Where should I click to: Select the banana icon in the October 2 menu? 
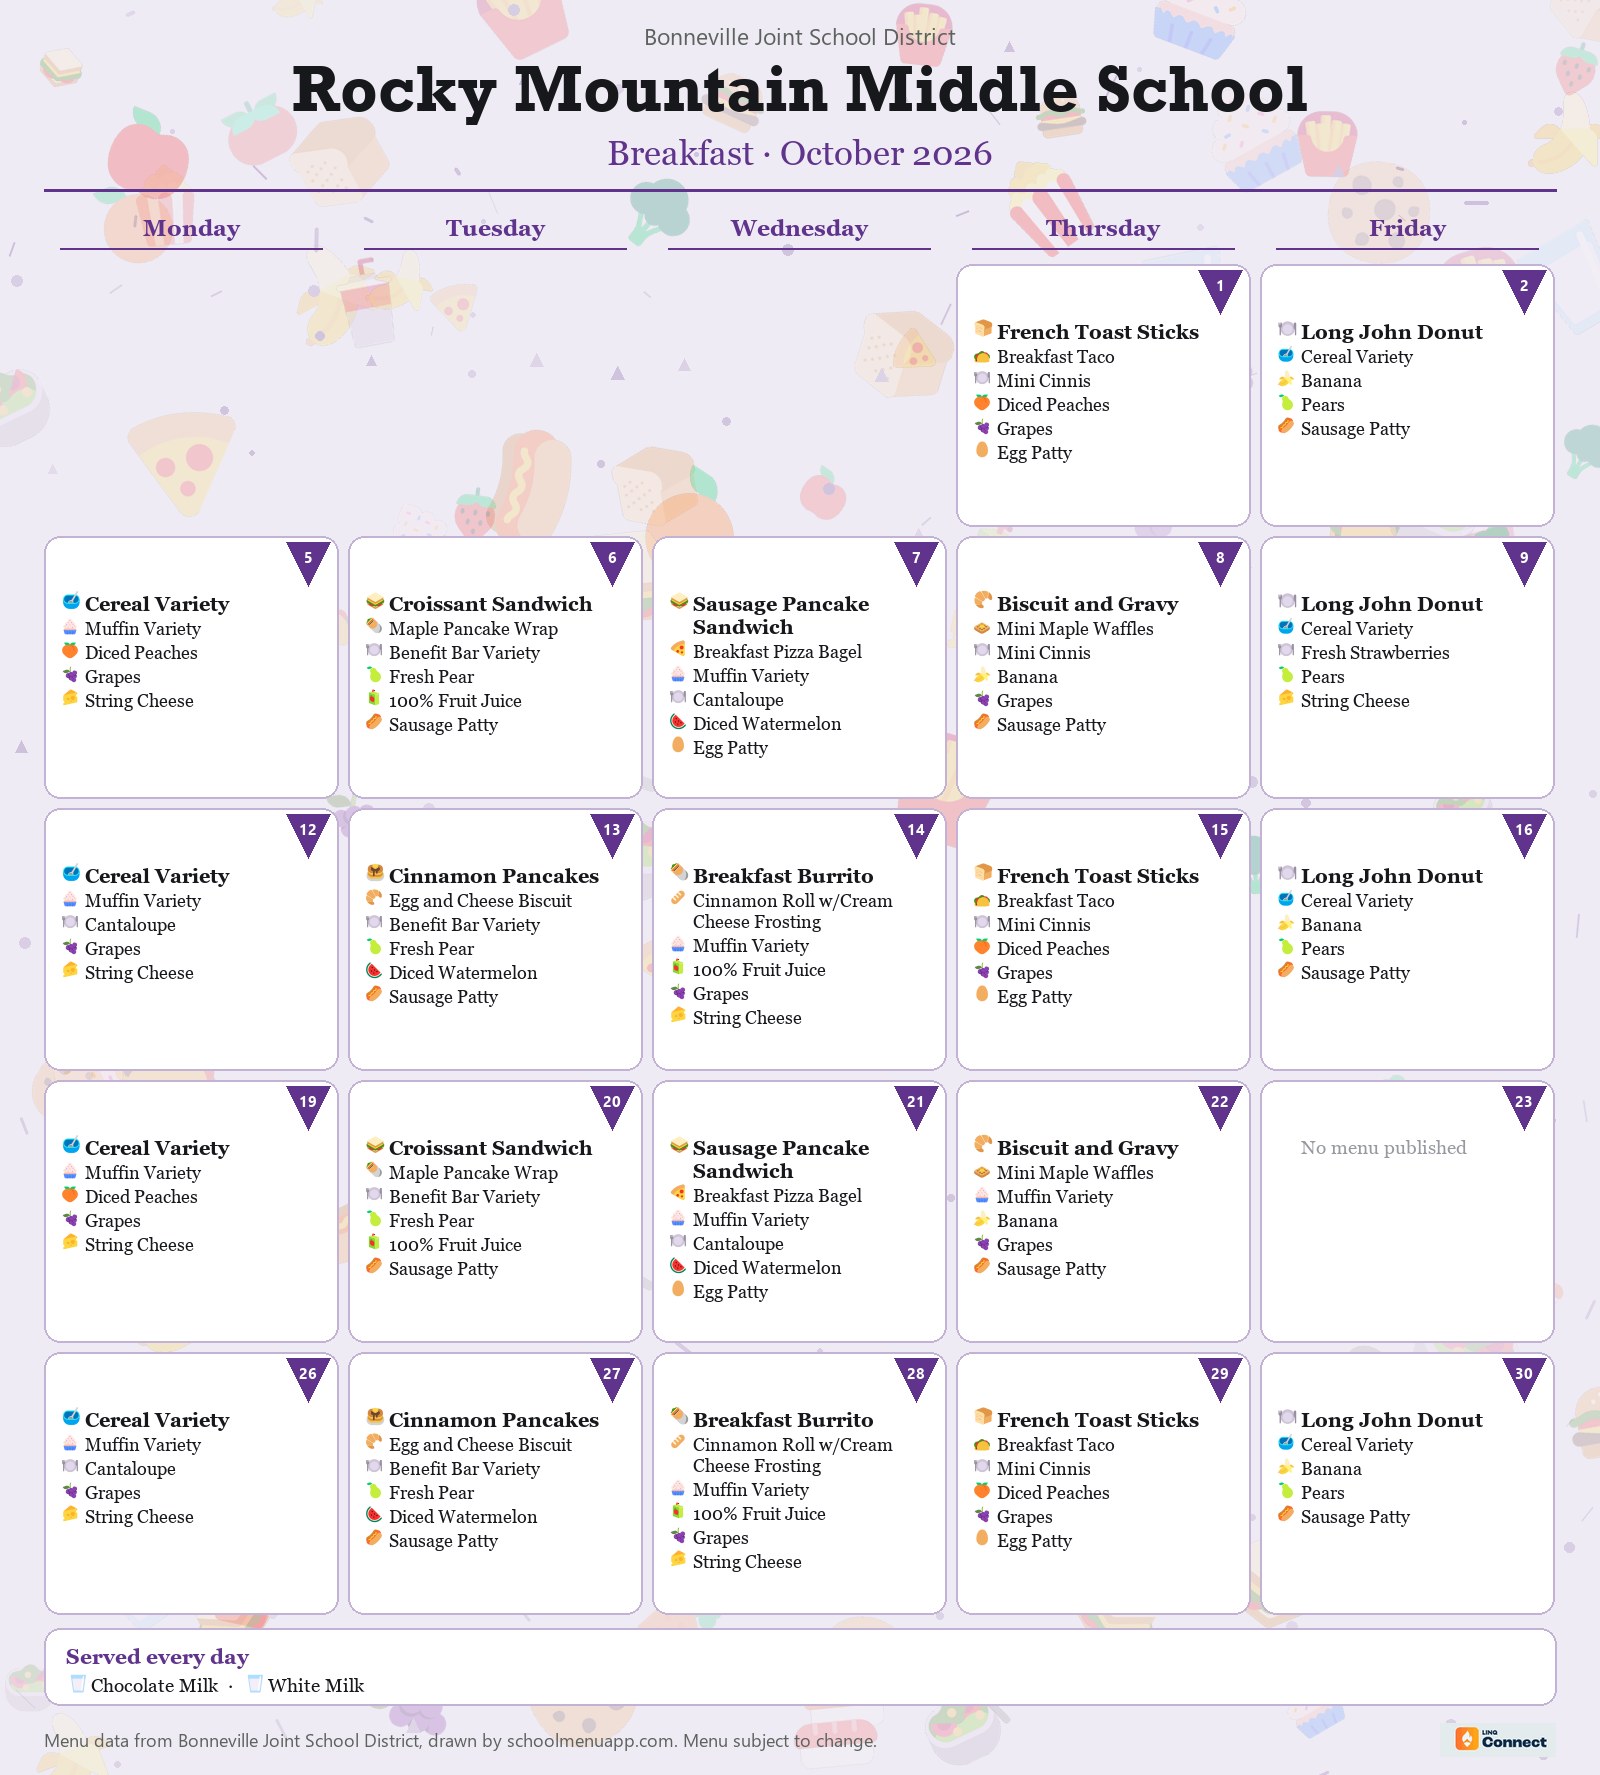(1286, 380)
